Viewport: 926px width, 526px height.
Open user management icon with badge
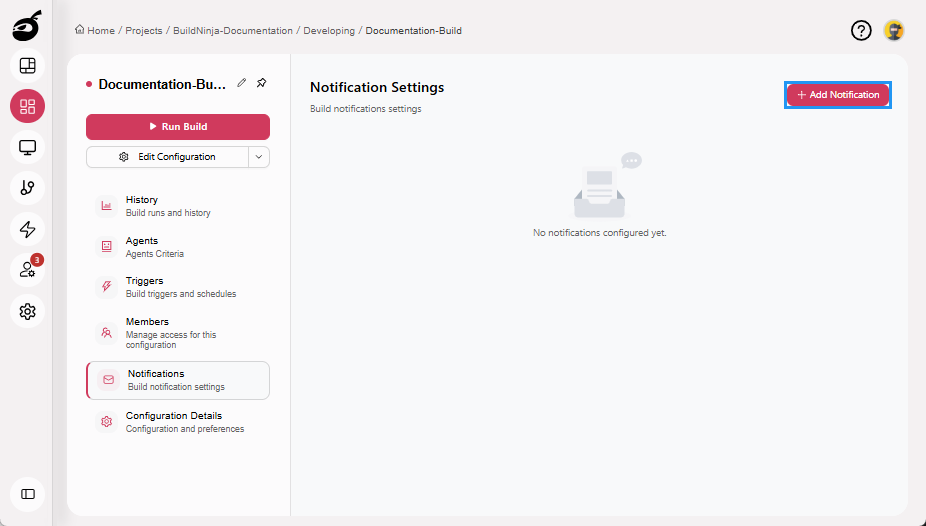[28, 270]
